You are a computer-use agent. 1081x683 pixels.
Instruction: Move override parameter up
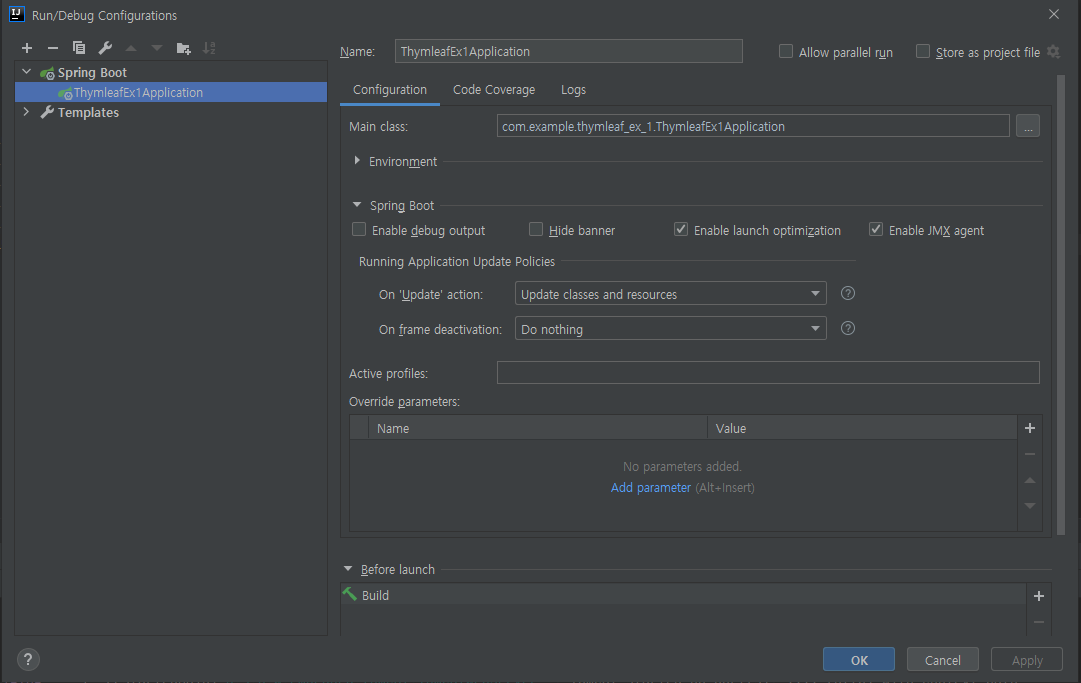1030,480
